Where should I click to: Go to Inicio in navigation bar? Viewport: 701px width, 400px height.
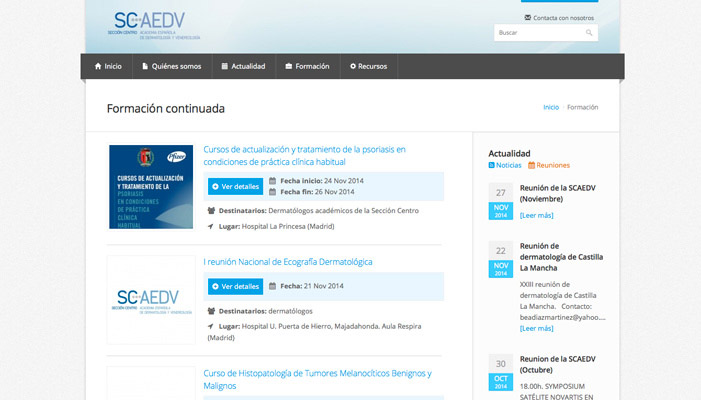108,66
